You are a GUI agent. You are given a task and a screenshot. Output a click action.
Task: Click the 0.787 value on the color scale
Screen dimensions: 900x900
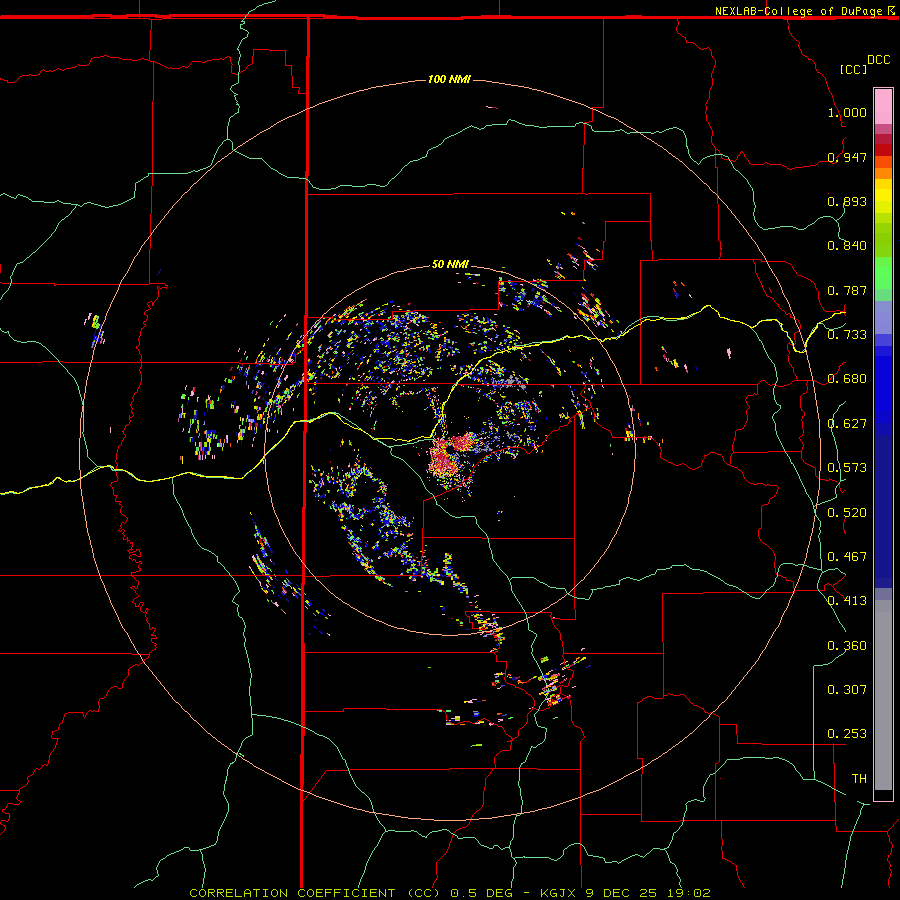[x=847, y=290]
